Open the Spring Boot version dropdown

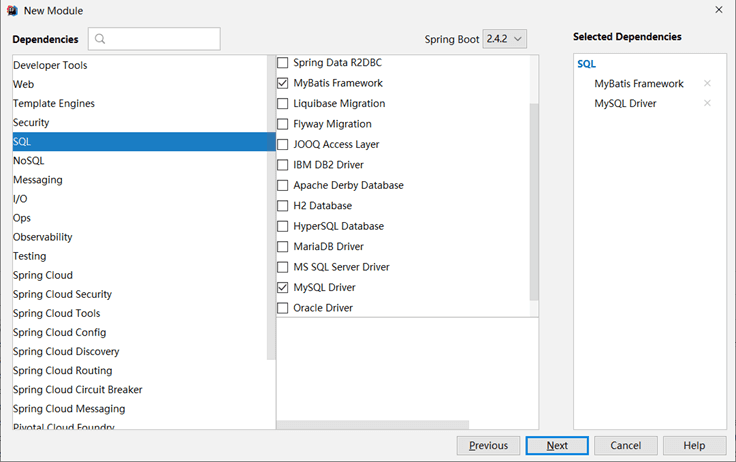pyautogui.click(x=504, y=39)
